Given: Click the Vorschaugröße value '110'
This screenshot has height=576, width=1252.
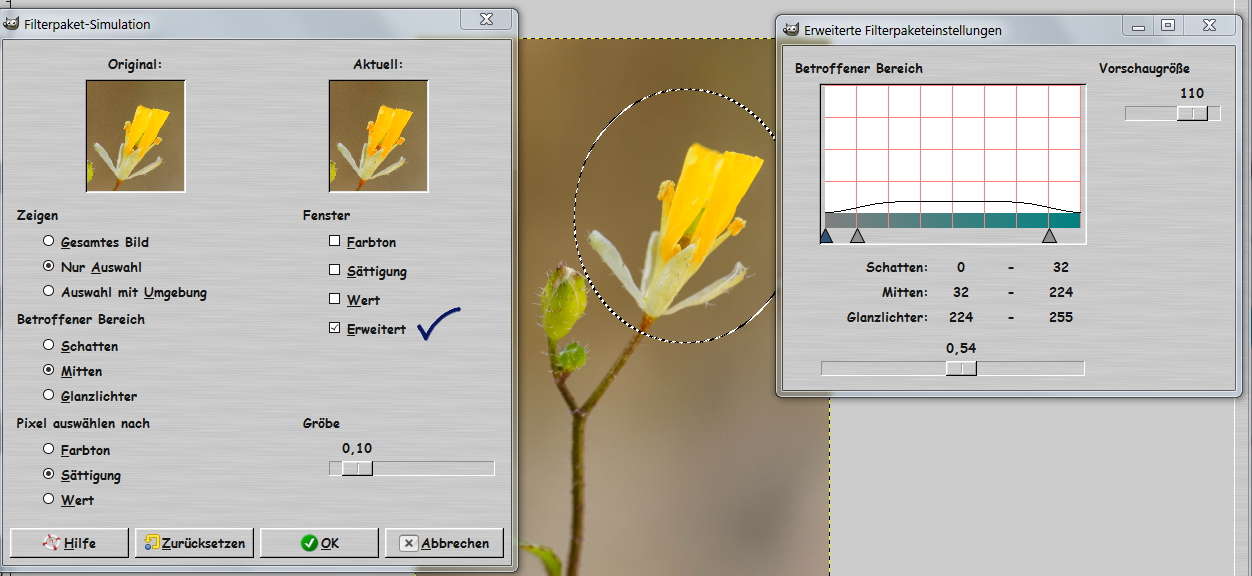Looking at the screenshot, I should coord(1192,93).
